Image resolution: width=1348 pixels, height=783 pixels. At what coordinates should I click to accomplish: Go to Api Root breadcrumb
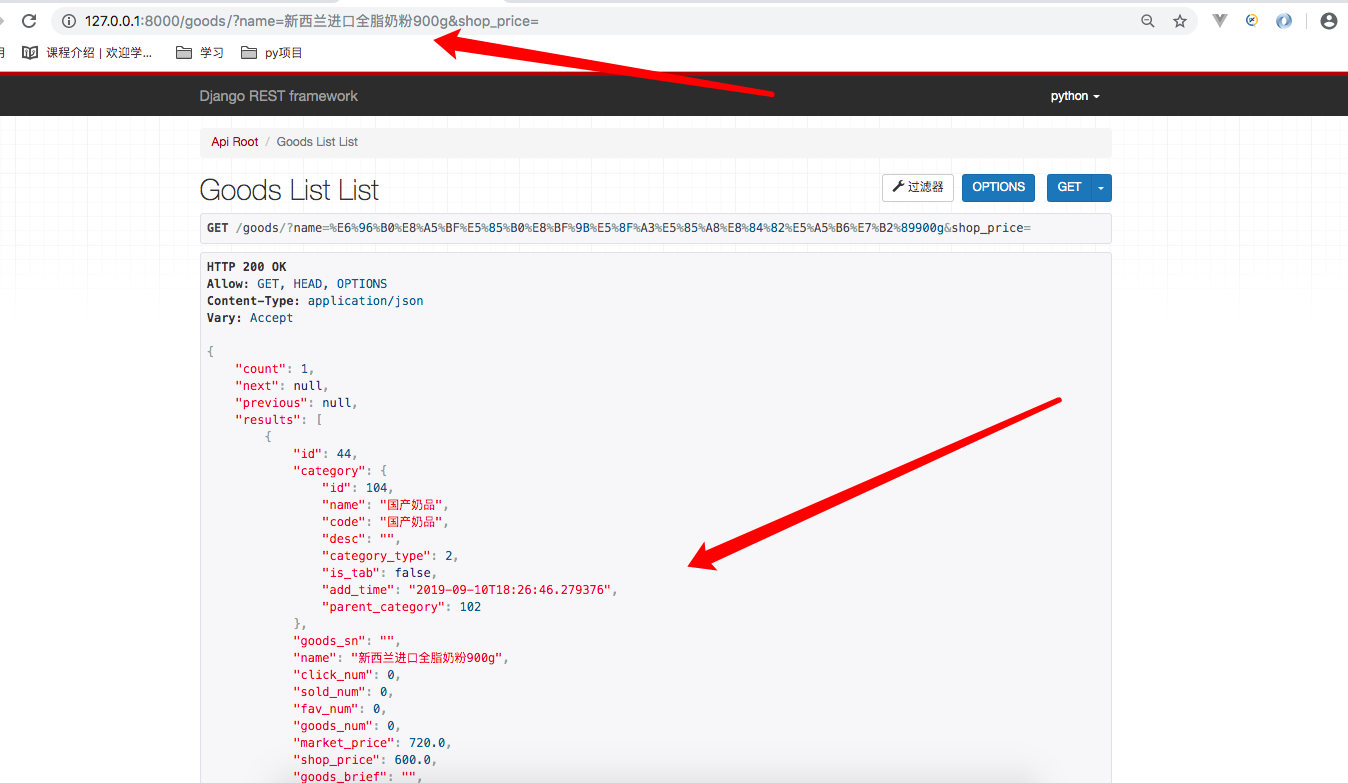point(235,142)
